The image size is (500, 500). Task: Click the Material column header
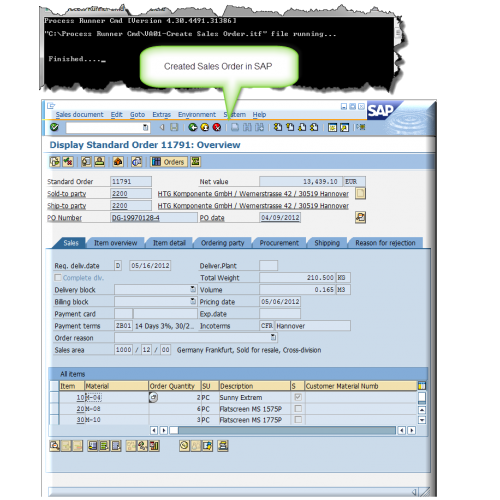point(116,386)
